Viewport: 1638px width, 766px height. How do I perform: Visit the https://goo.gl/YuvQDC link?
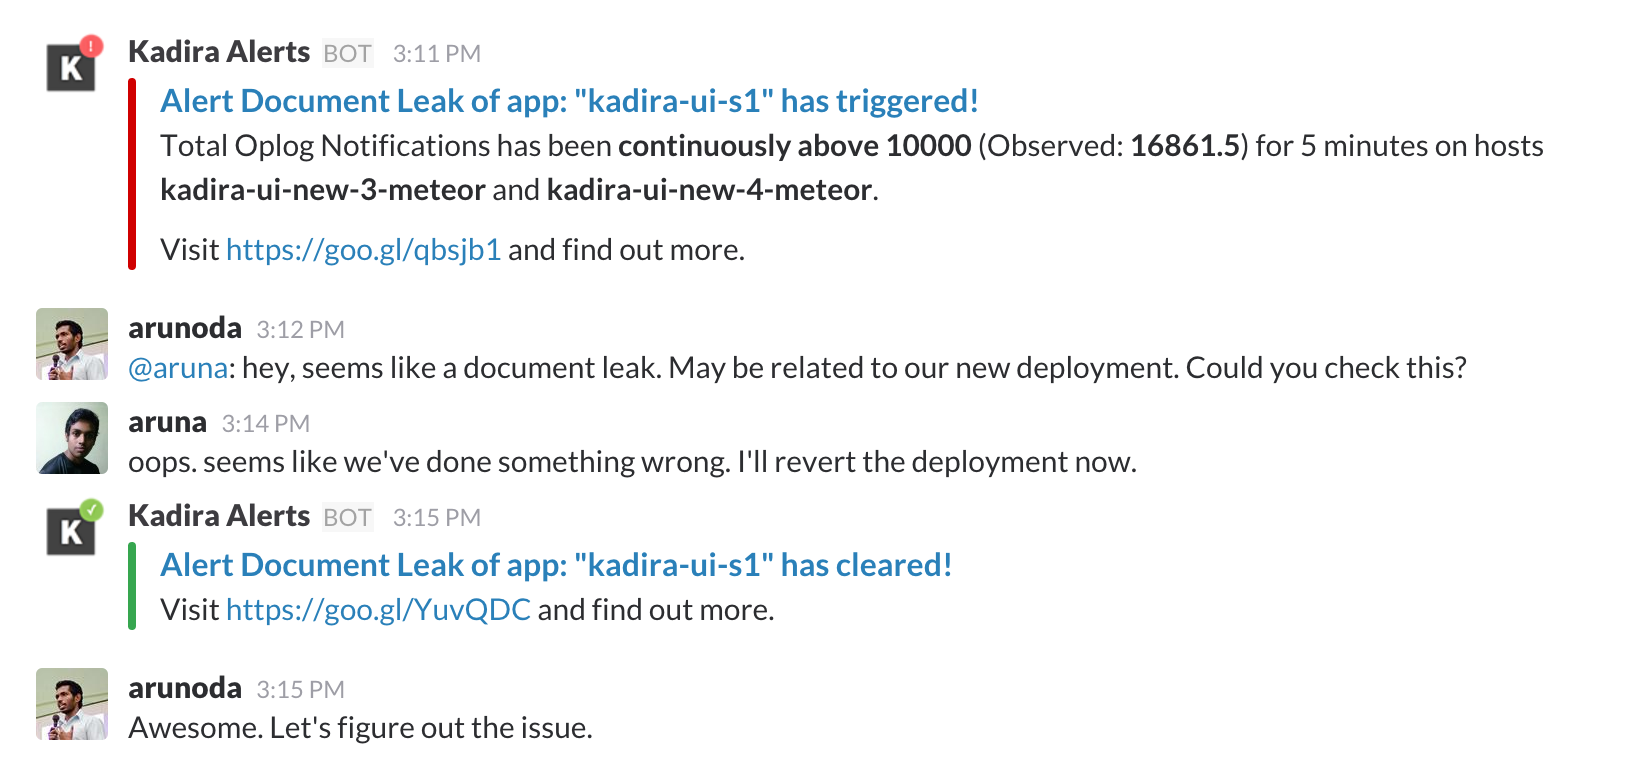[378, 608]
